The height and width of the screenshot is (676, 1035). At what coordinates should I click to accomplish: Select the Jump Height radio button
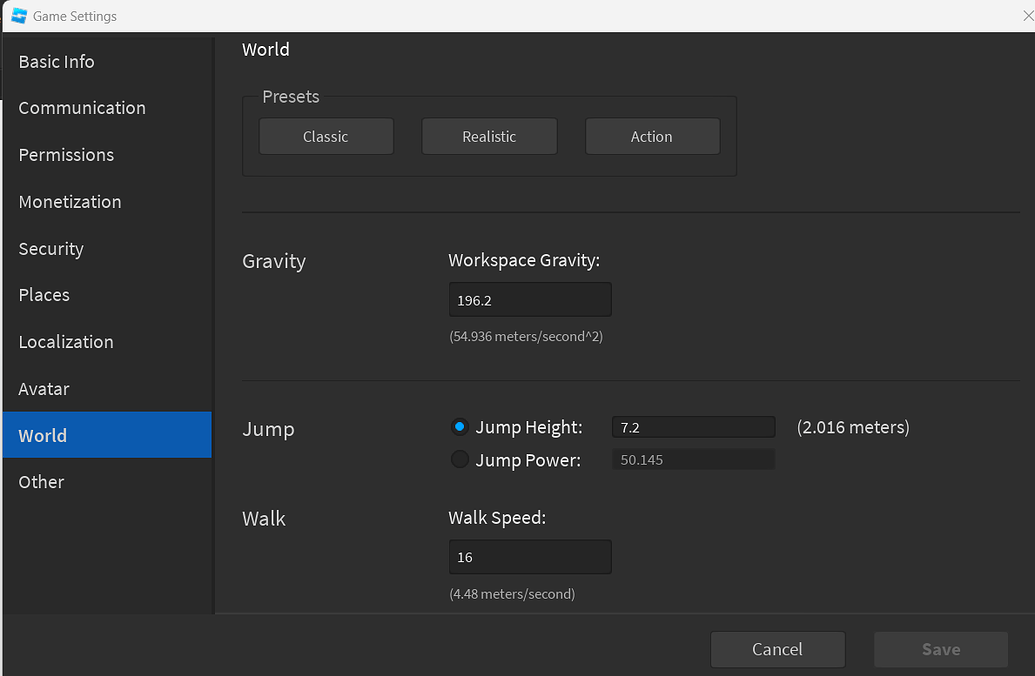click(x=459, y=427)
